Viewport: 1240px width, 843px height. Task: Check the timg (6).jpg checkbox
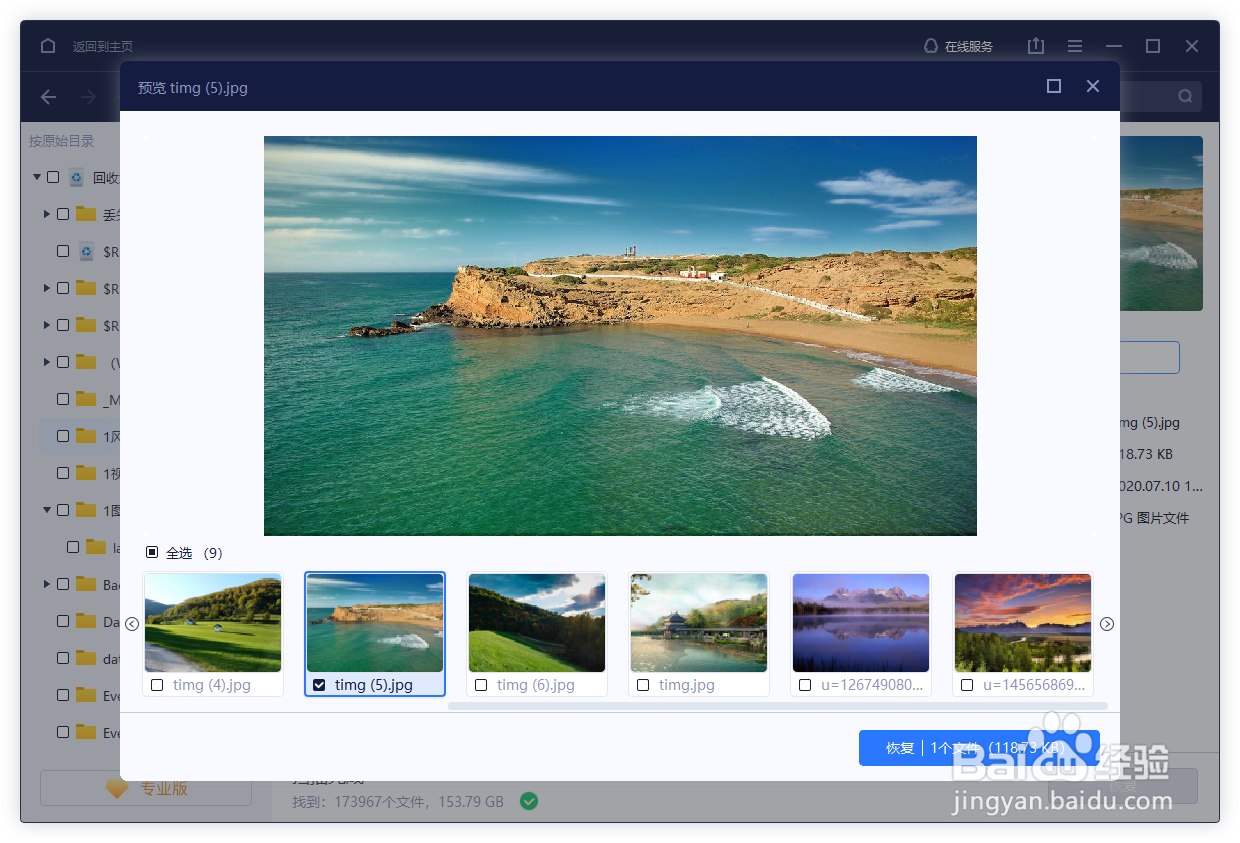481,685
